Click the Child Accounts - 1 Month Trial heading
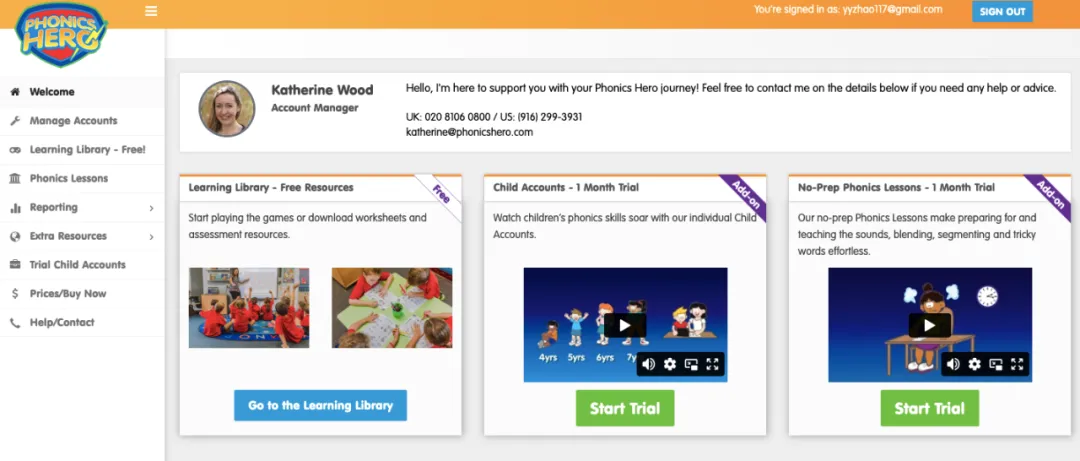 pyautogui.click(x=565, y=187)
